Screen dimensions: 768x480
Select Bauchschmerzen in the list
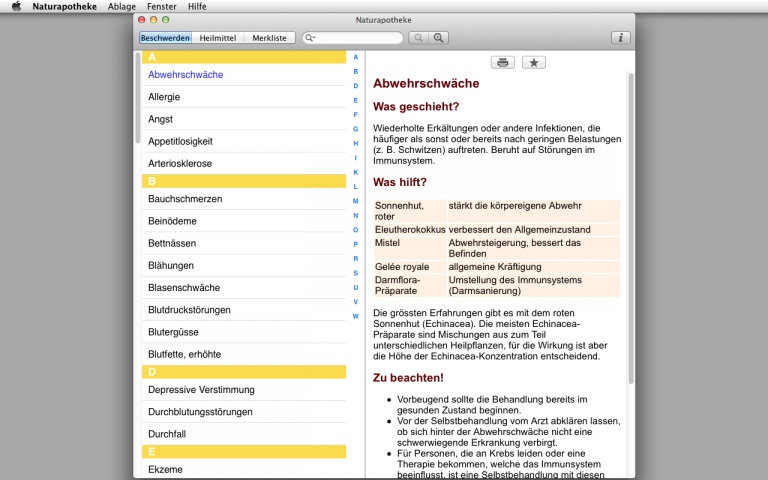[244, 199]
